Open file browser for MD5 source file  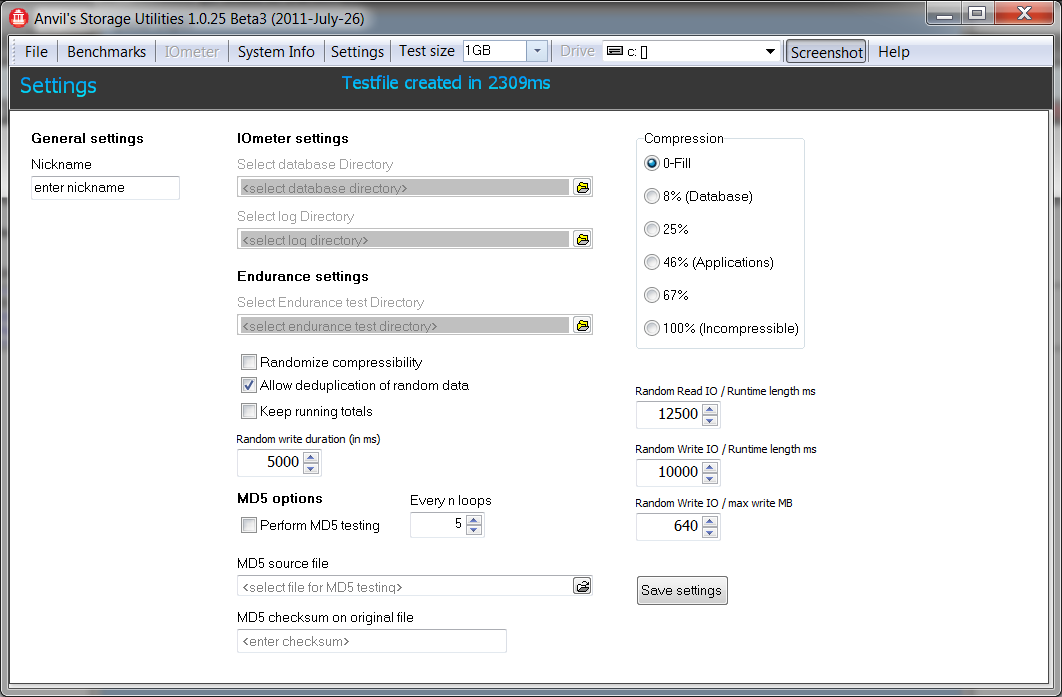pos(582,586)
